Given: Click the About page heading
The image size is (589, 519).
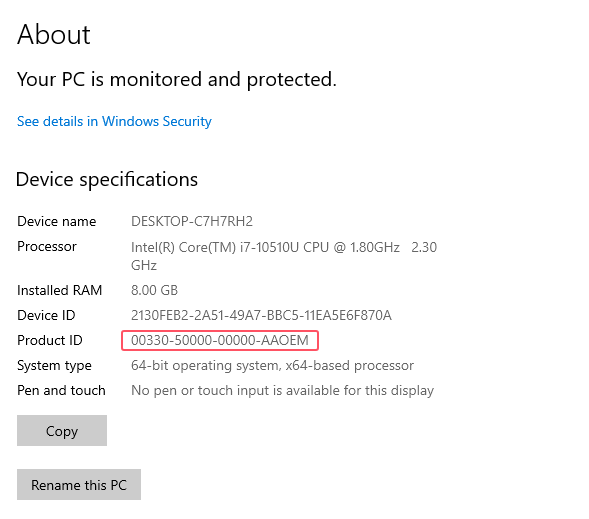Looking at the screenshot, I should click(54, 34).
